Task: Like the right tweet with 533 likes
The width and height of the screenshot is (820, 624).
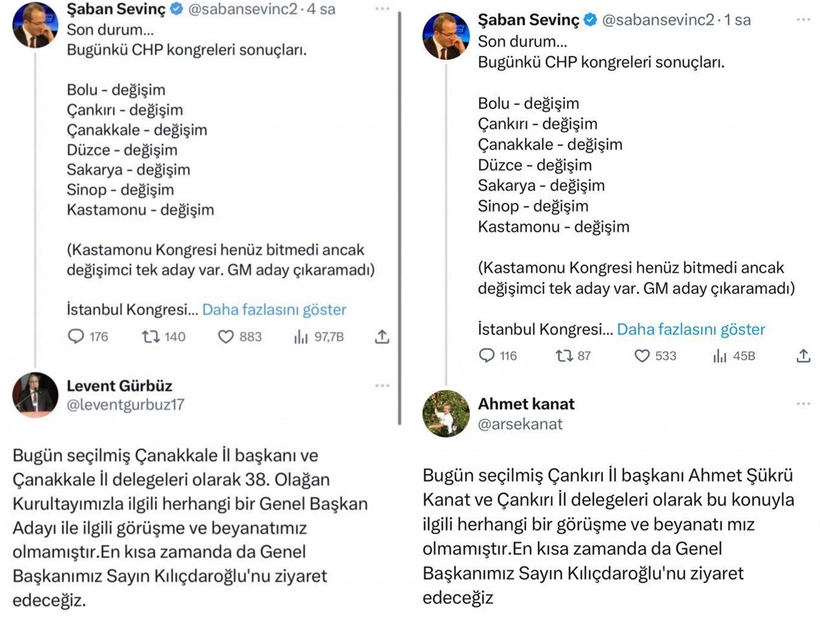Action: [x=643, y=356]
